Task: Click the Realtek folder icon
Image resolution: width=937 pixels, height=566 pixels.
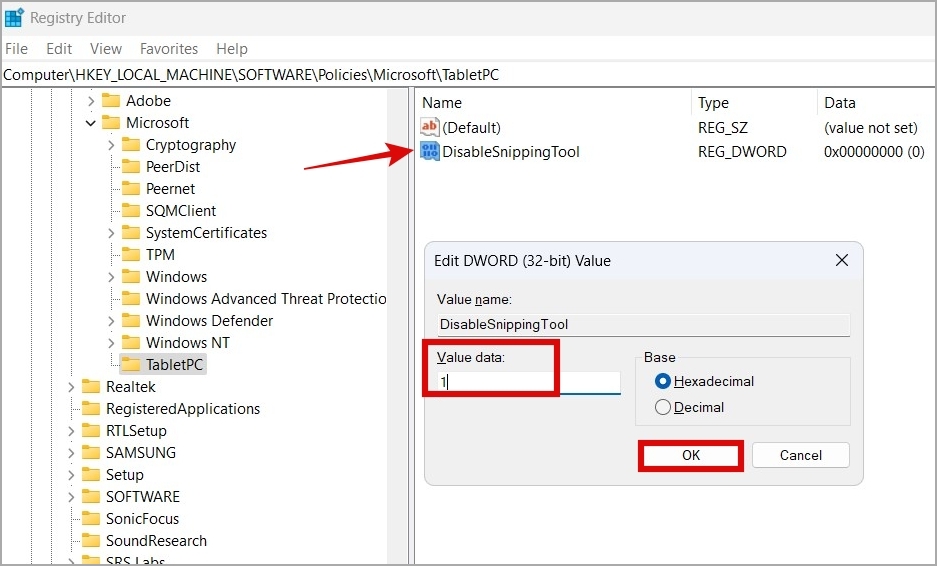Action: (x=90, y=387)
